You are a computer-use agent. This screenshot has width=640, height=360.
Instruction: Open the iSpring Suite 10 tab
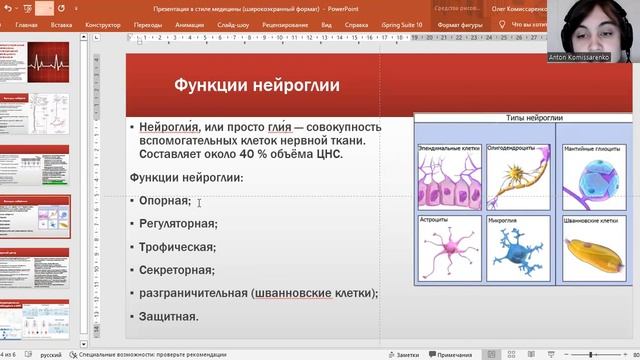pos(402,25)
